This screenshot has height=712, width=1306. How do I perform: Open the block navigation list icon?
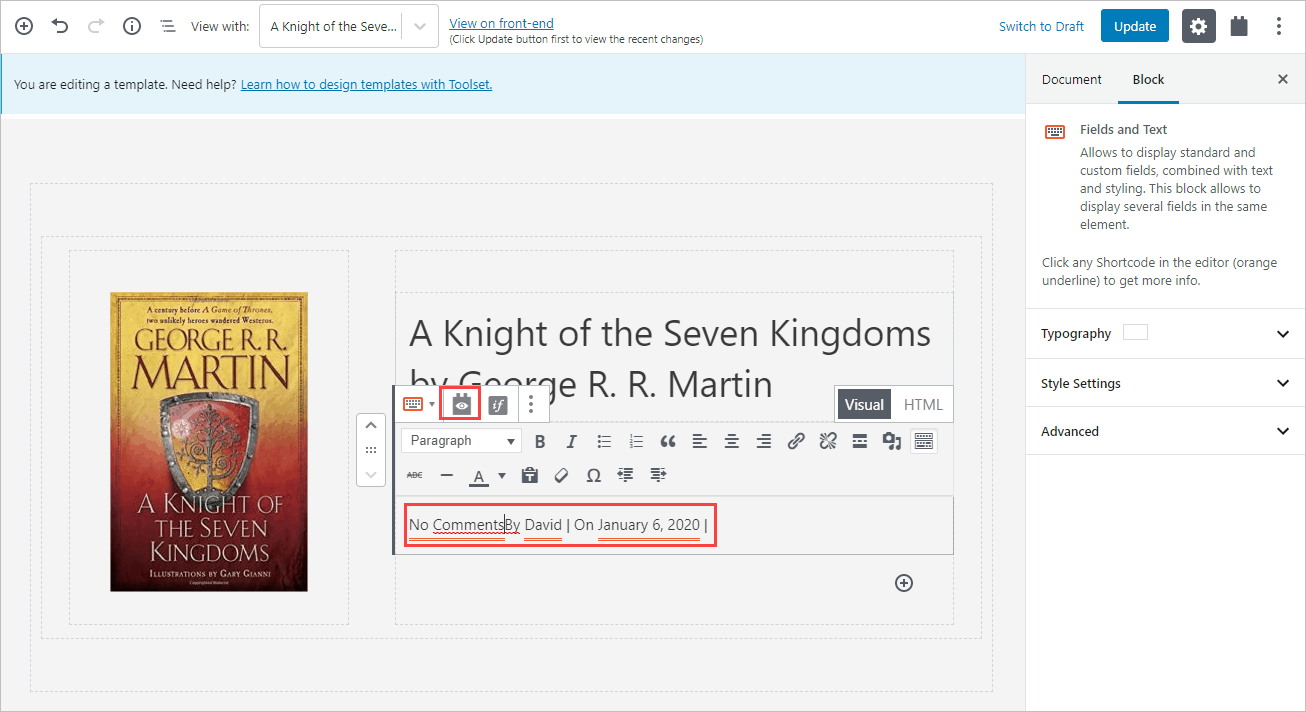(x=168, y=26)
